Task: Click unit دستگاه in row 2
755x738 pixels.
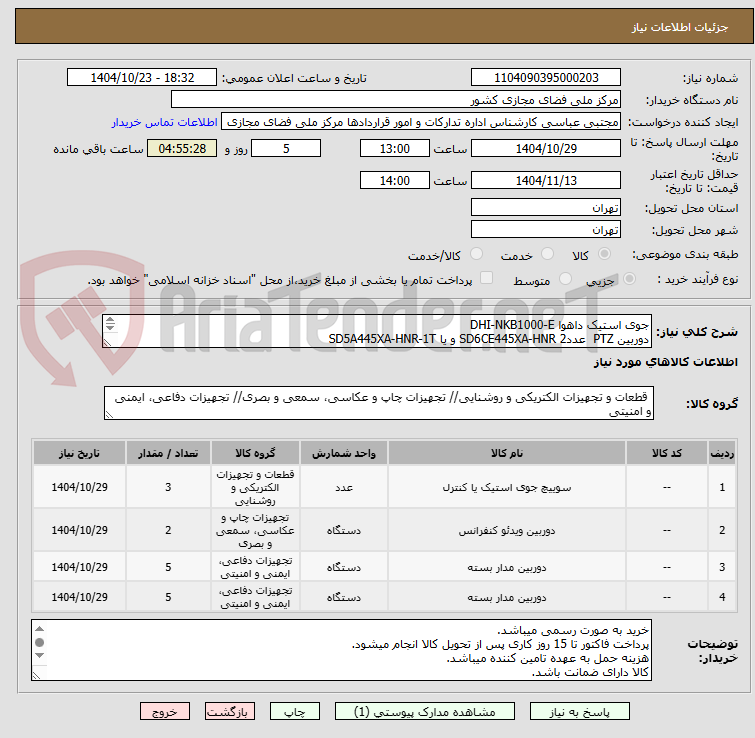Action: [344, 530]
